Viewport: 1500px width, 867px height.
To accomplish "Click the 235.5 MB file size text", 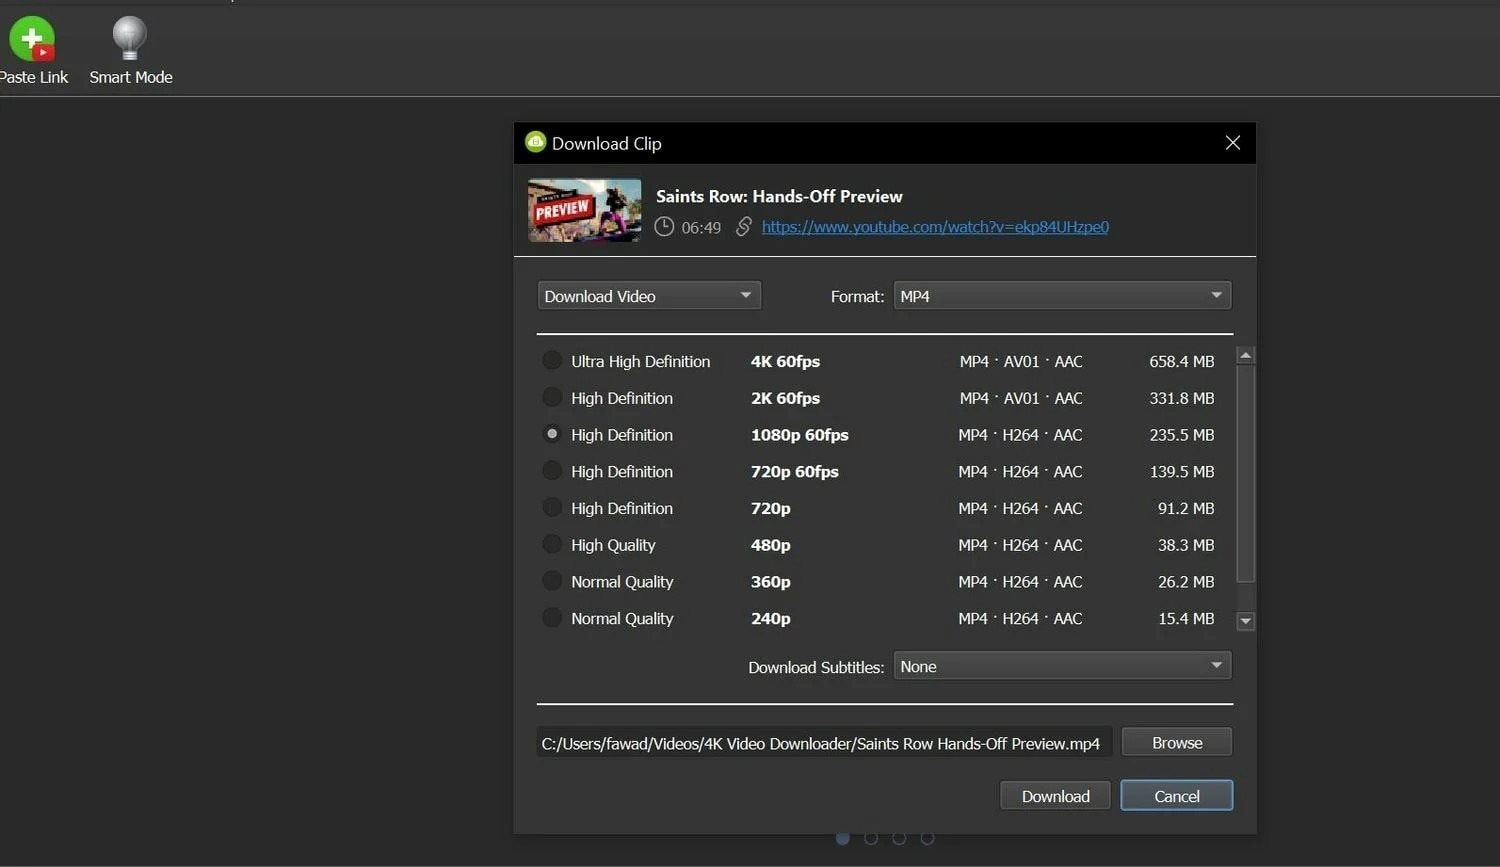I will pyautogui.click(x=1181, y=434).
